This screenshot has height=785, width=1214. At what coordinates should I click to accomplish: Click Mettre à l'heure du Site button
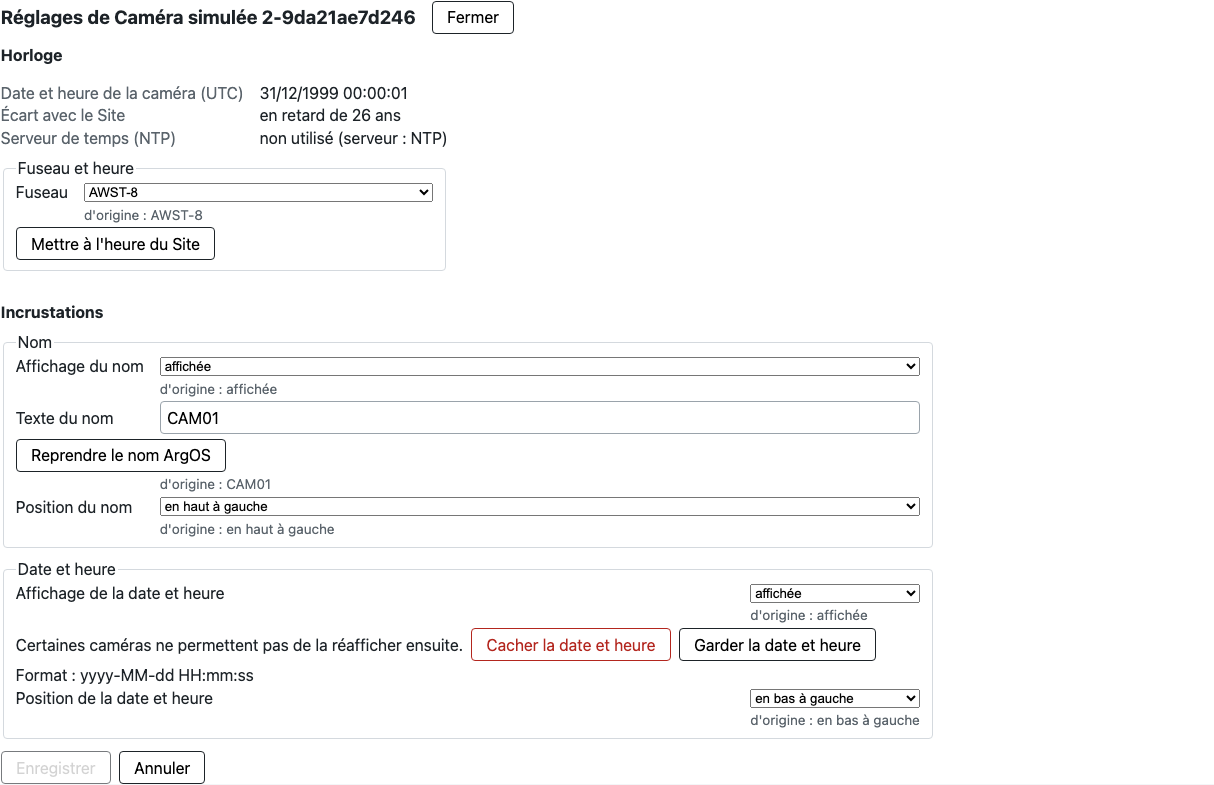[115, 244]
